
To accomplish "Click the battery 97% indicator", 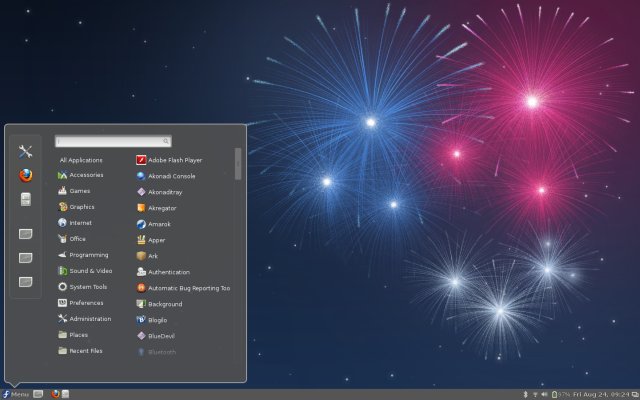I will point(561,395).
